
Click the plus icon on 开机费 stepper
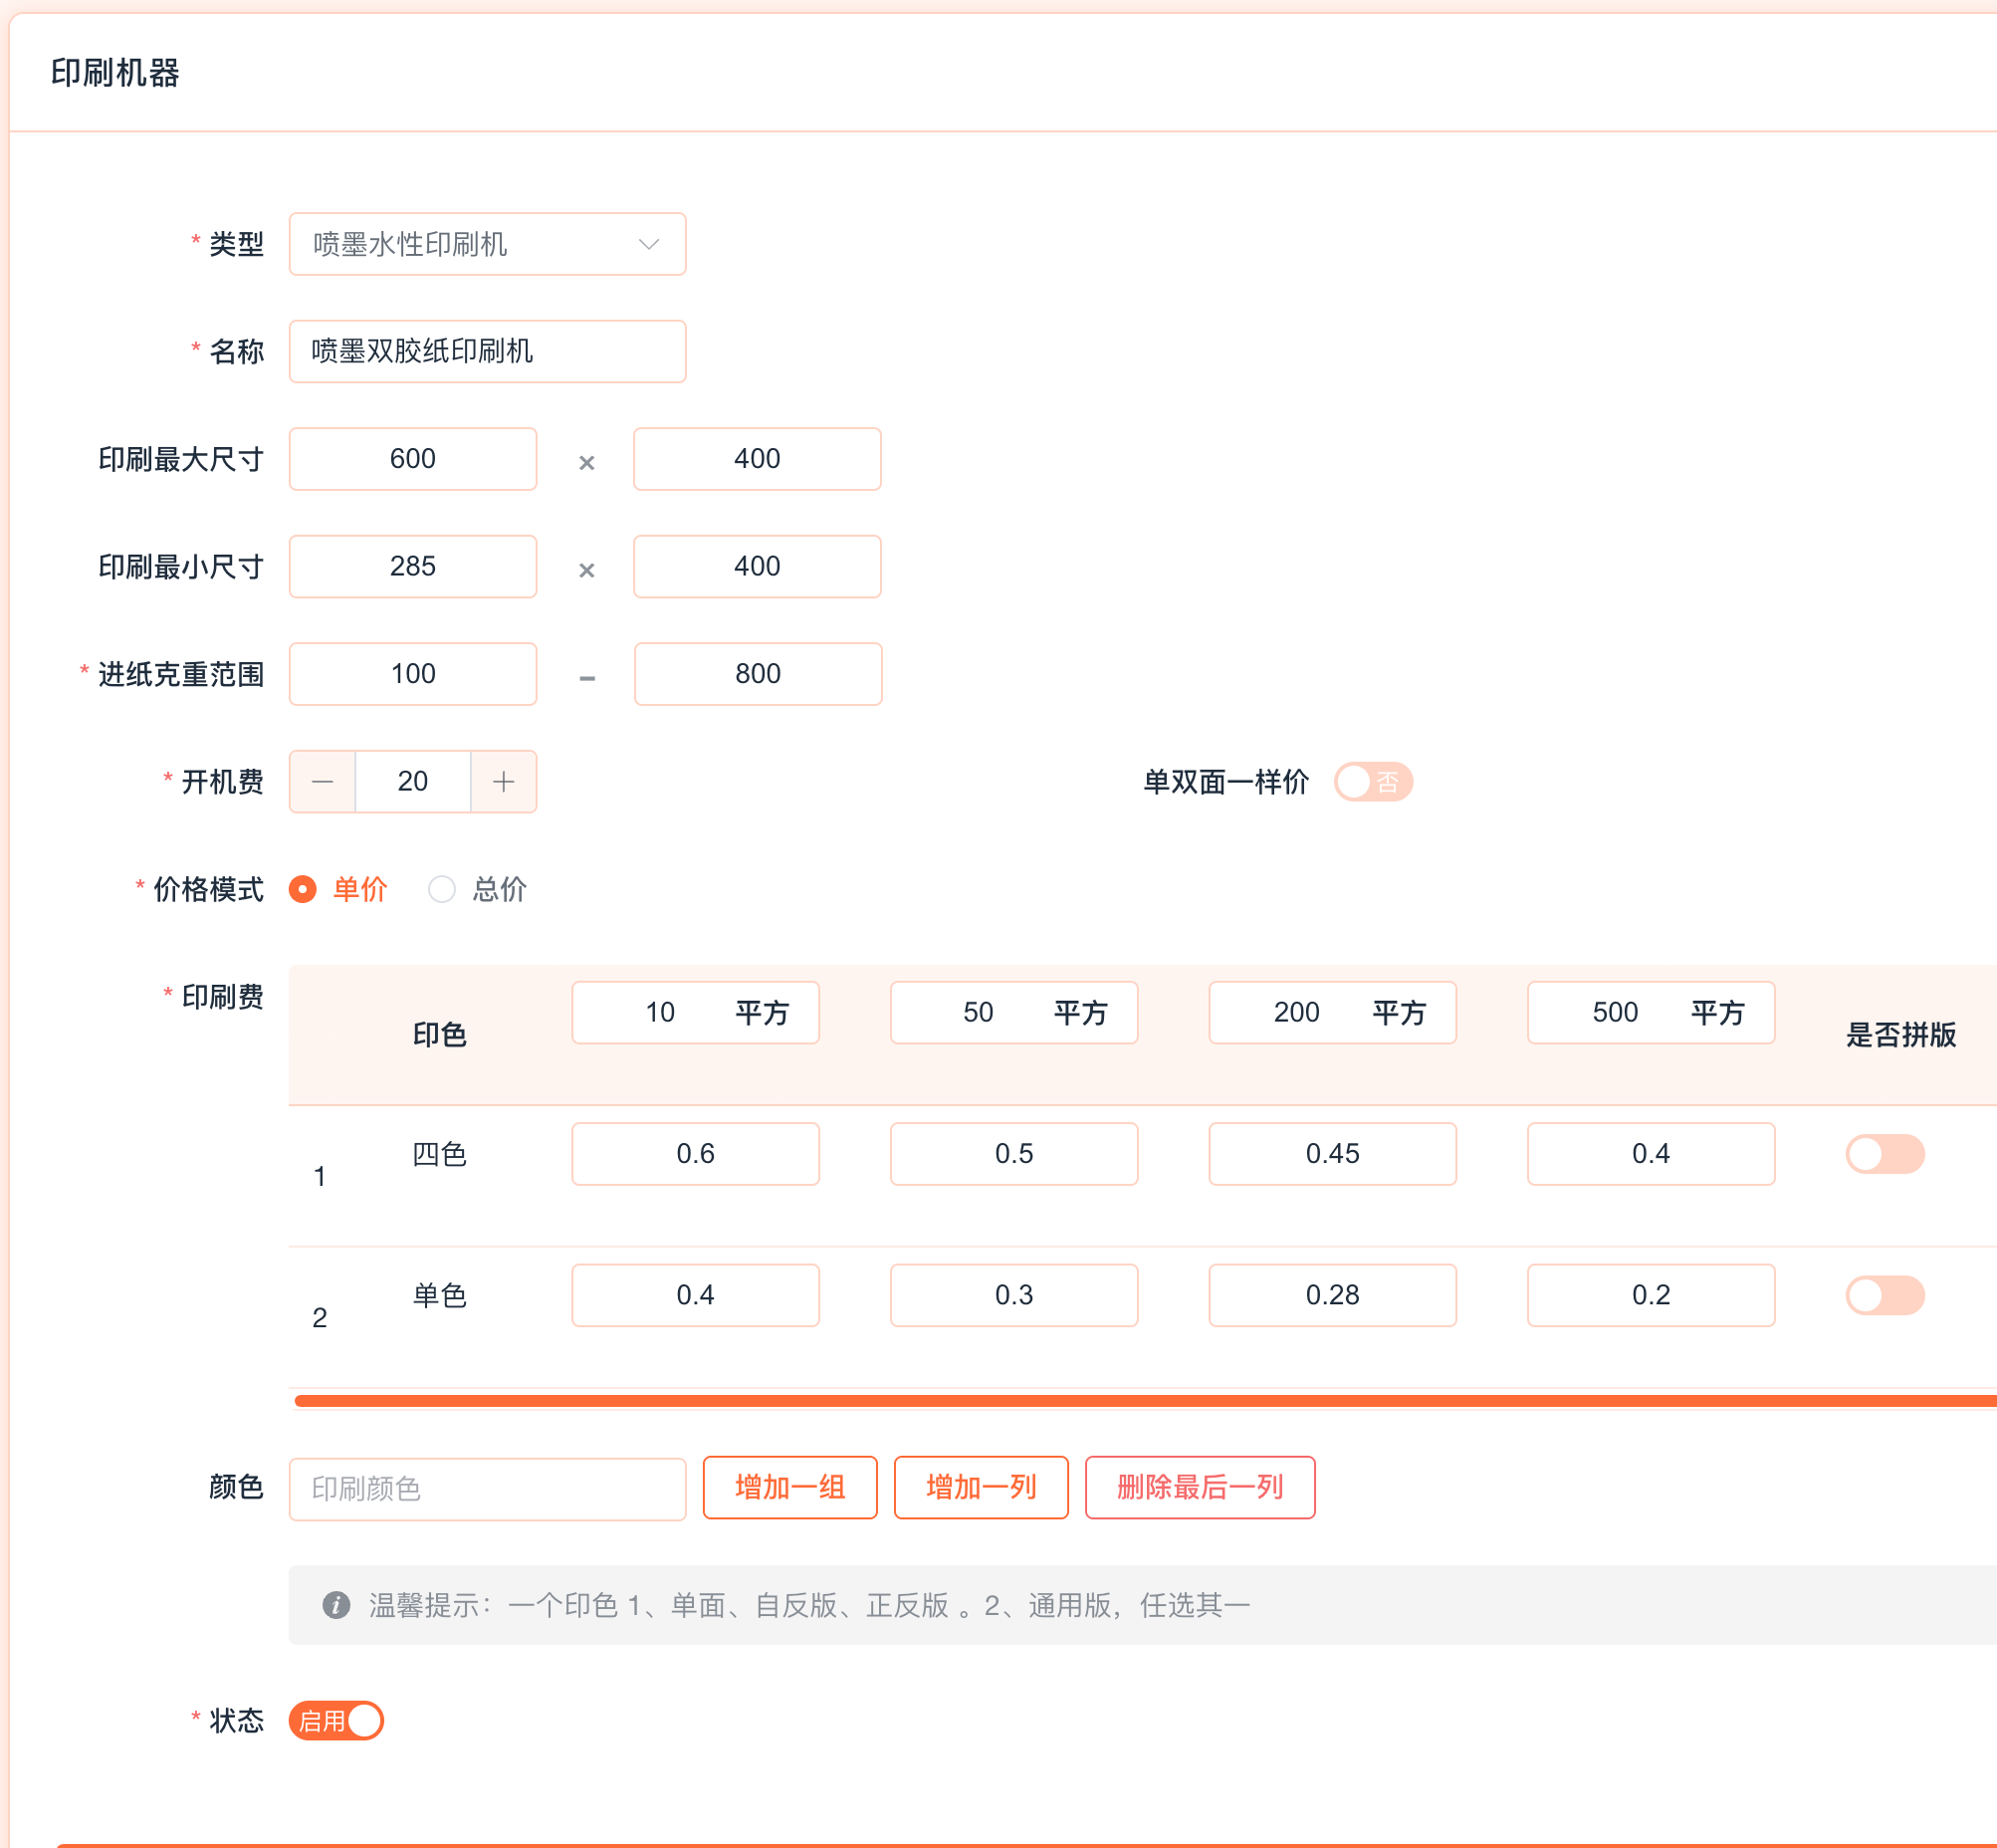(503, 781)
